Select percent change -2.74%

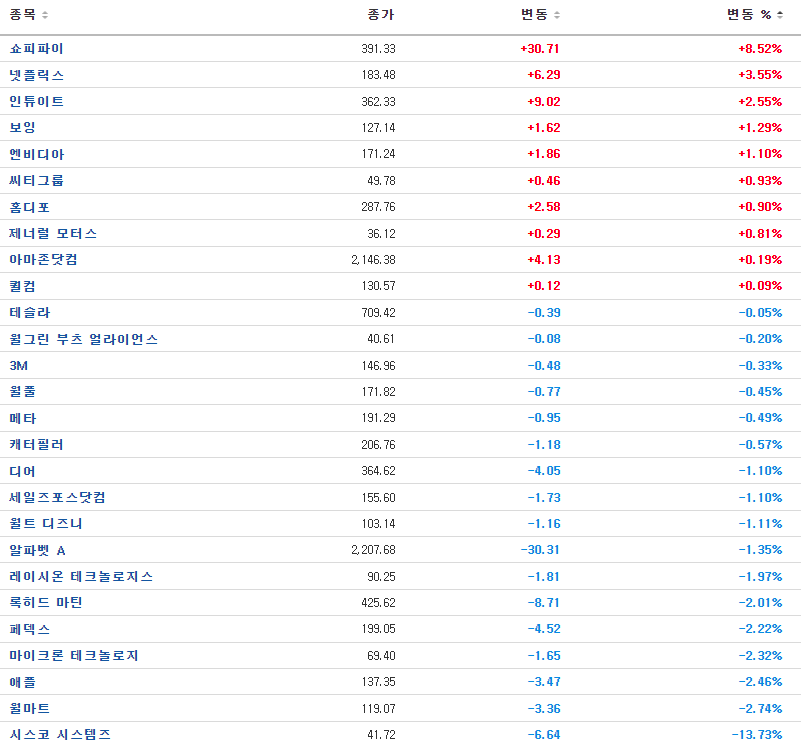tap(760, 709)
